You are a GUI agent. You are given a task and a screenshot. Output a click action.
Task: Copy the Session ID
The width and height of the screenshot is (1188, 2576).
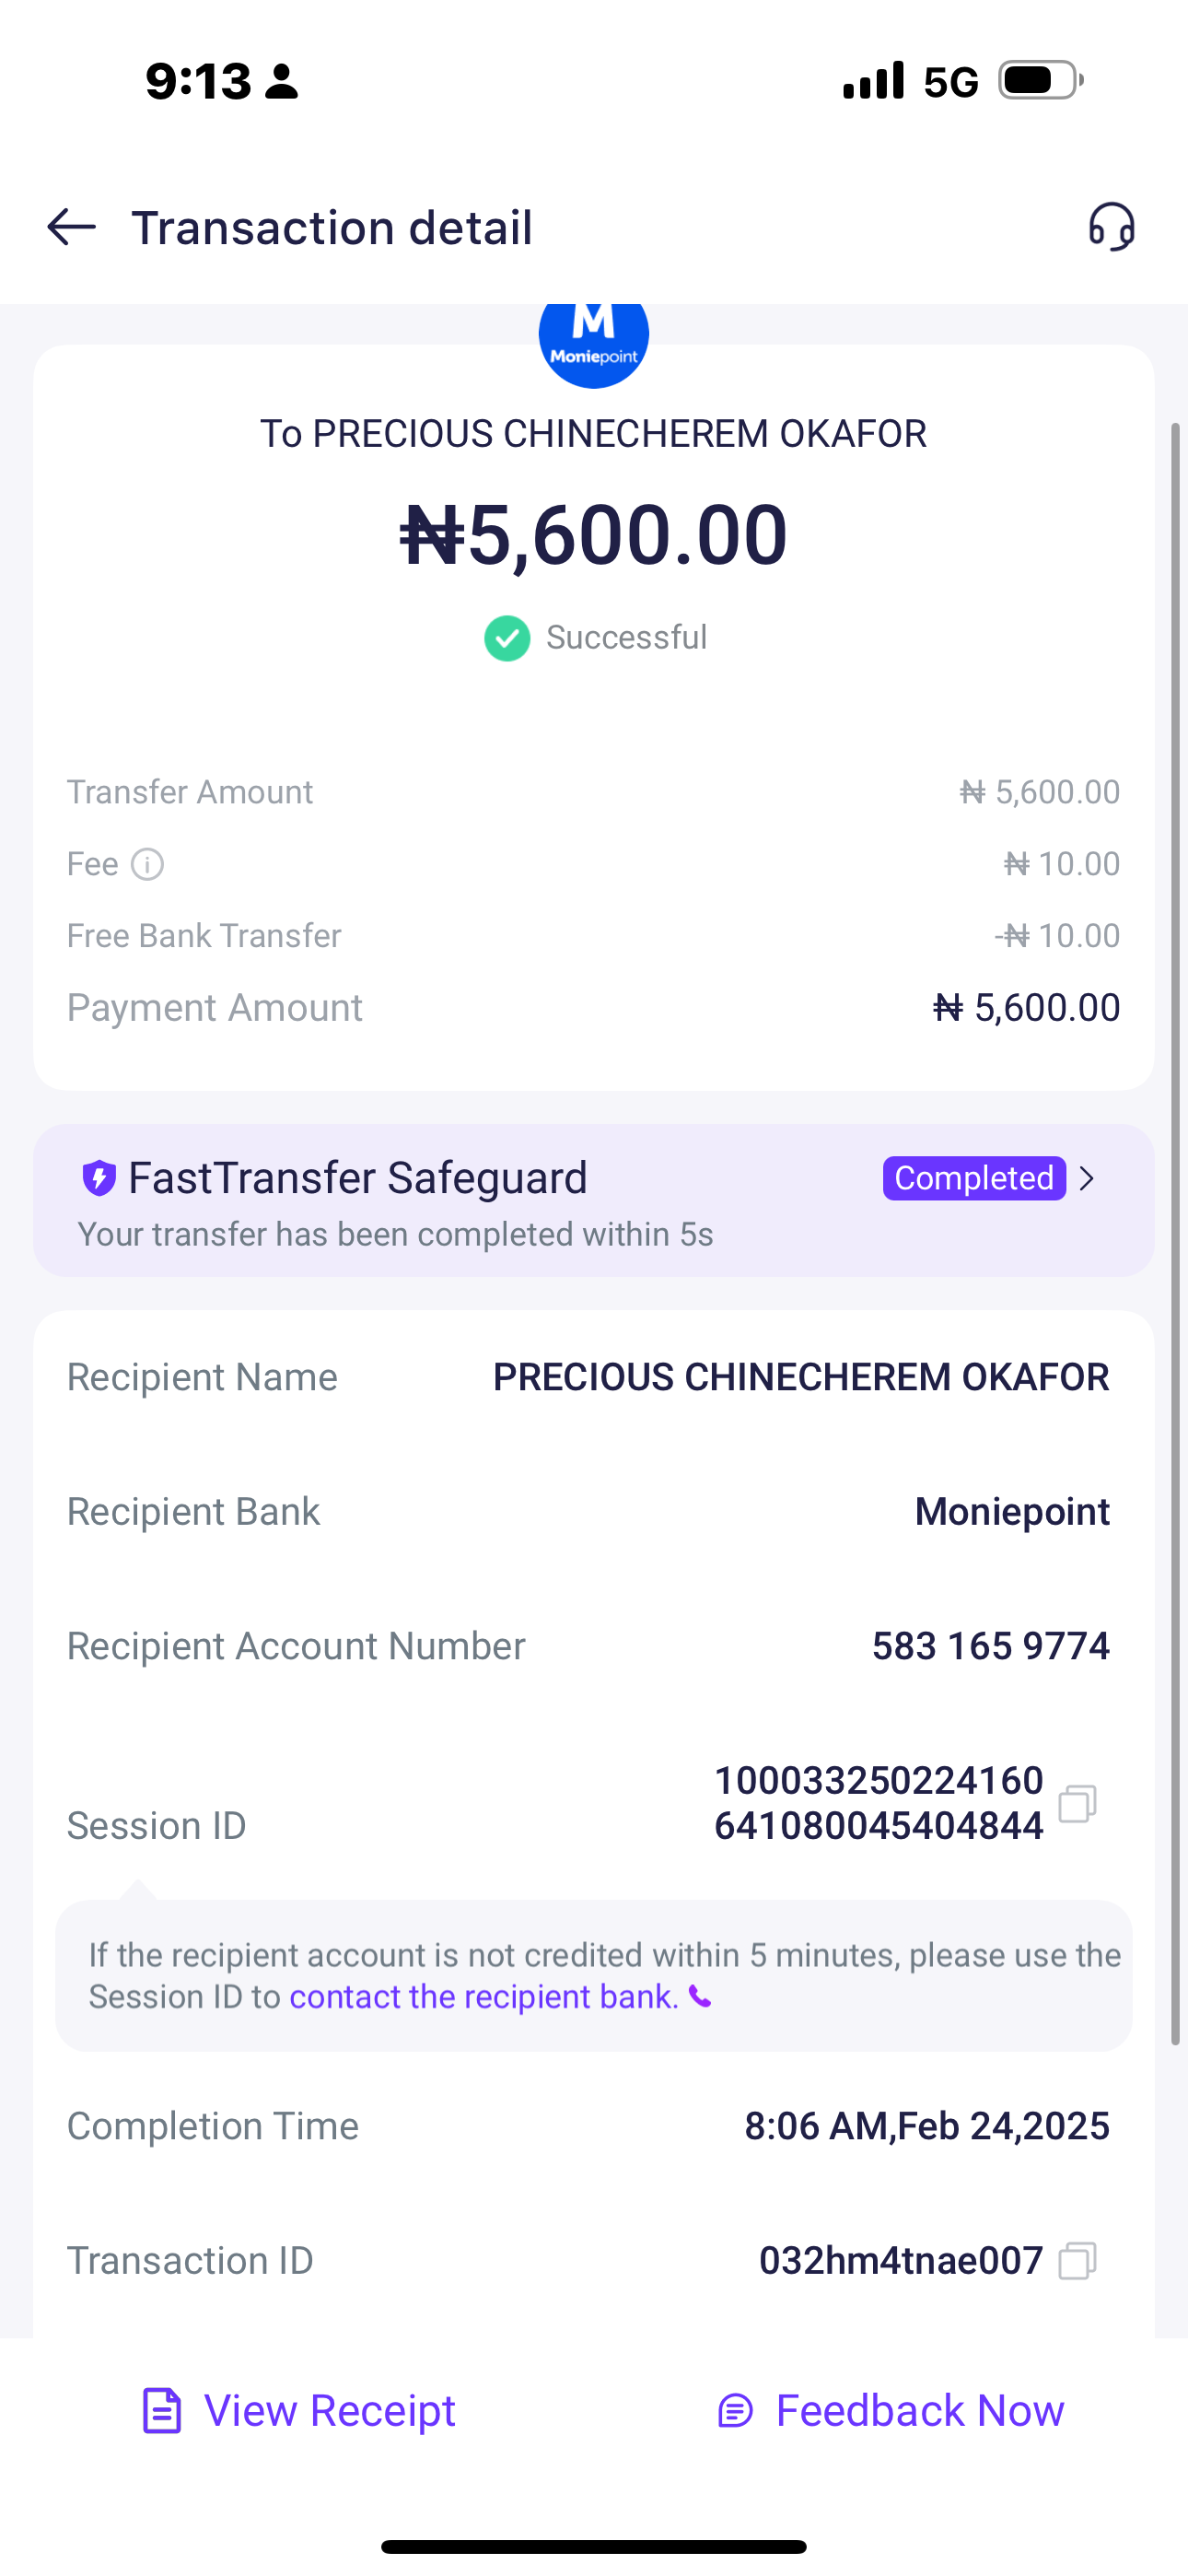pyautogui.click(x=1077, y=1803)
